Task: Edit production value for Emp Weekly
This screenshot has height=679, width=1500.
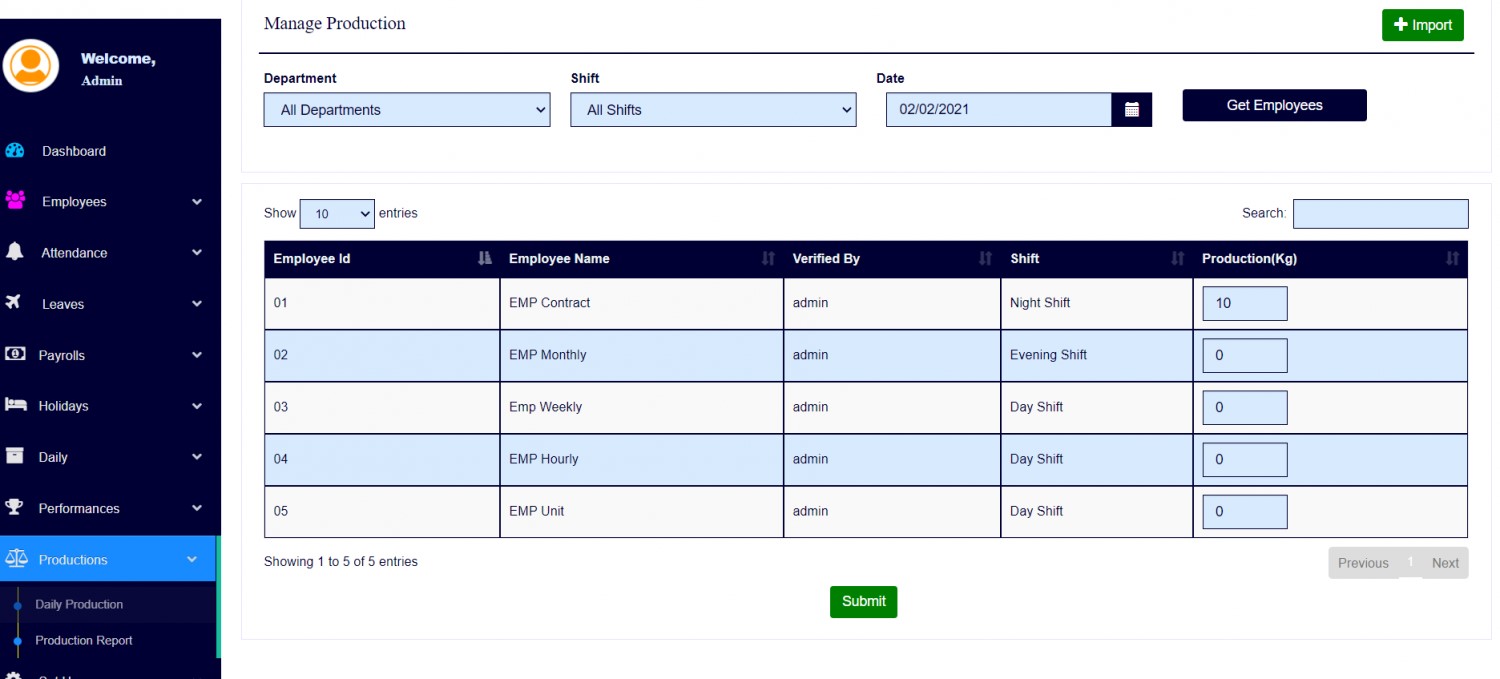Action: [x=1244, y=407]
